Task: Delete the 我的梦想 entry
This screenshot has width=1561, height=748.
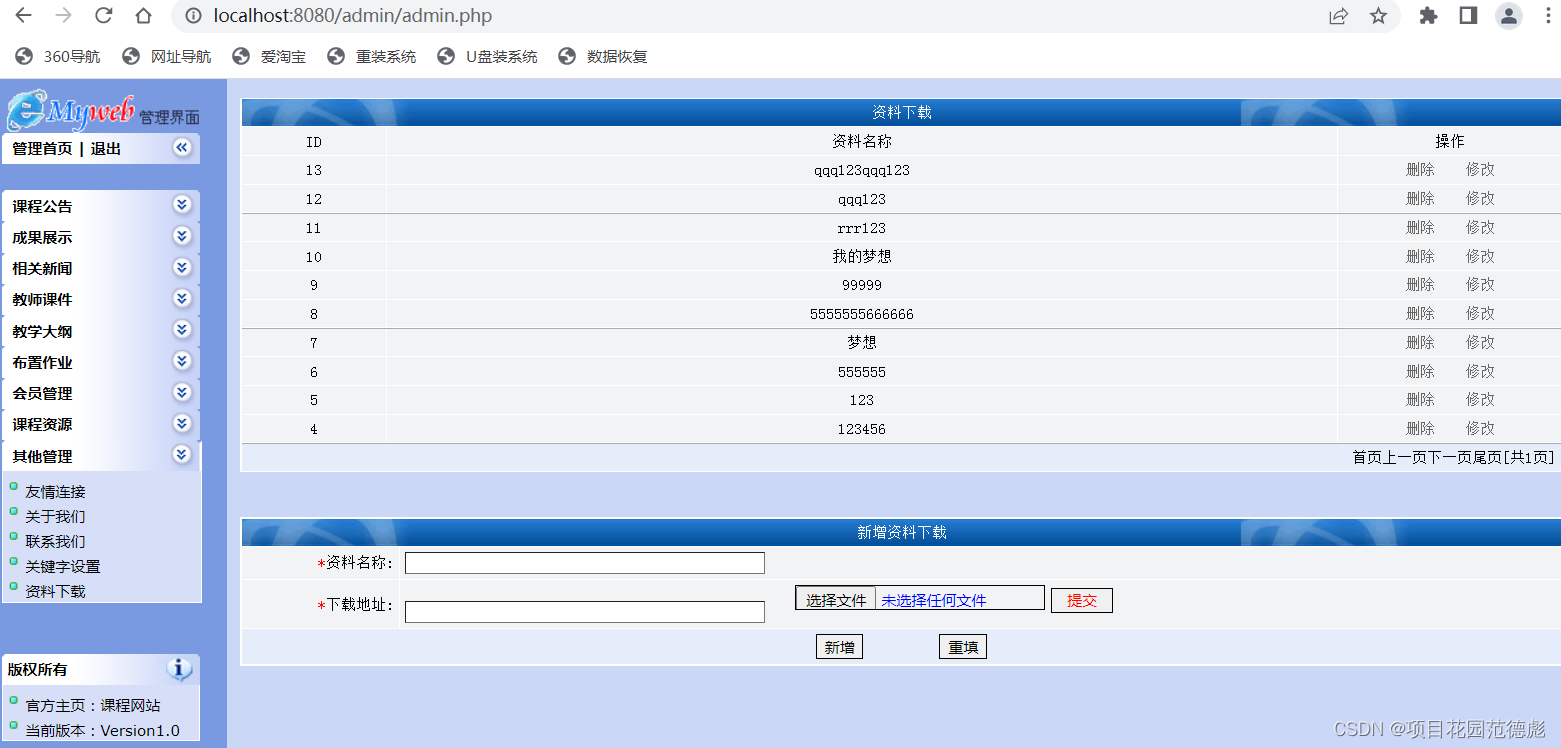Action: (x=1420, y=257)
